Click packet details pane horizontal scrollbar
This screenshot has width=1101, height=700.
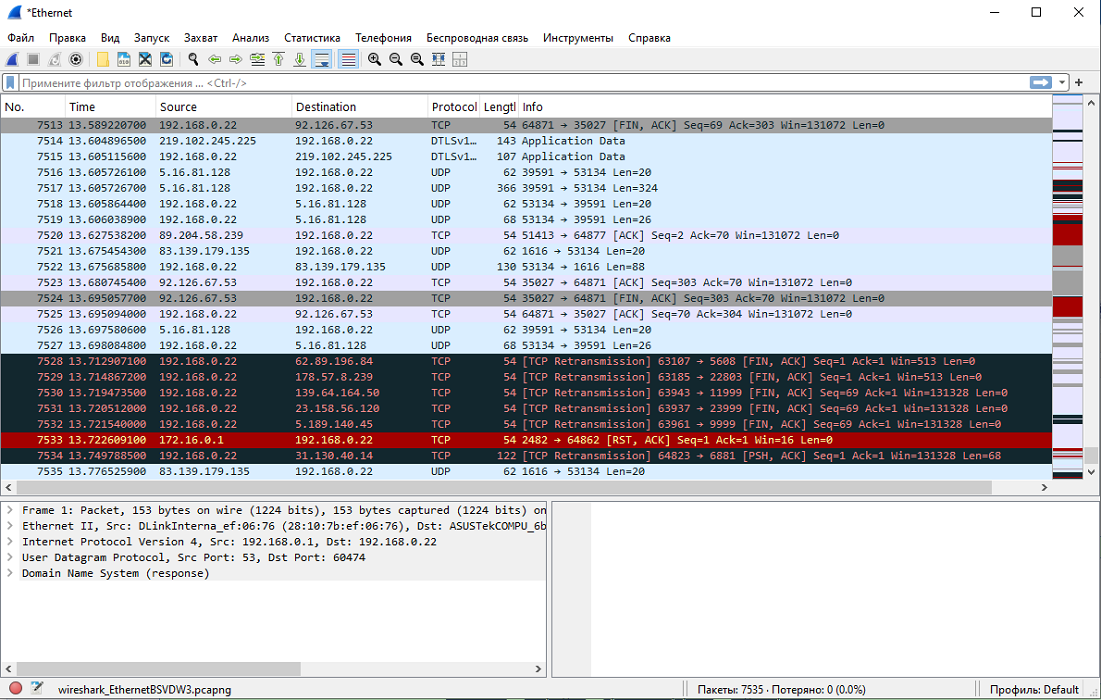(x=159, y=669)
